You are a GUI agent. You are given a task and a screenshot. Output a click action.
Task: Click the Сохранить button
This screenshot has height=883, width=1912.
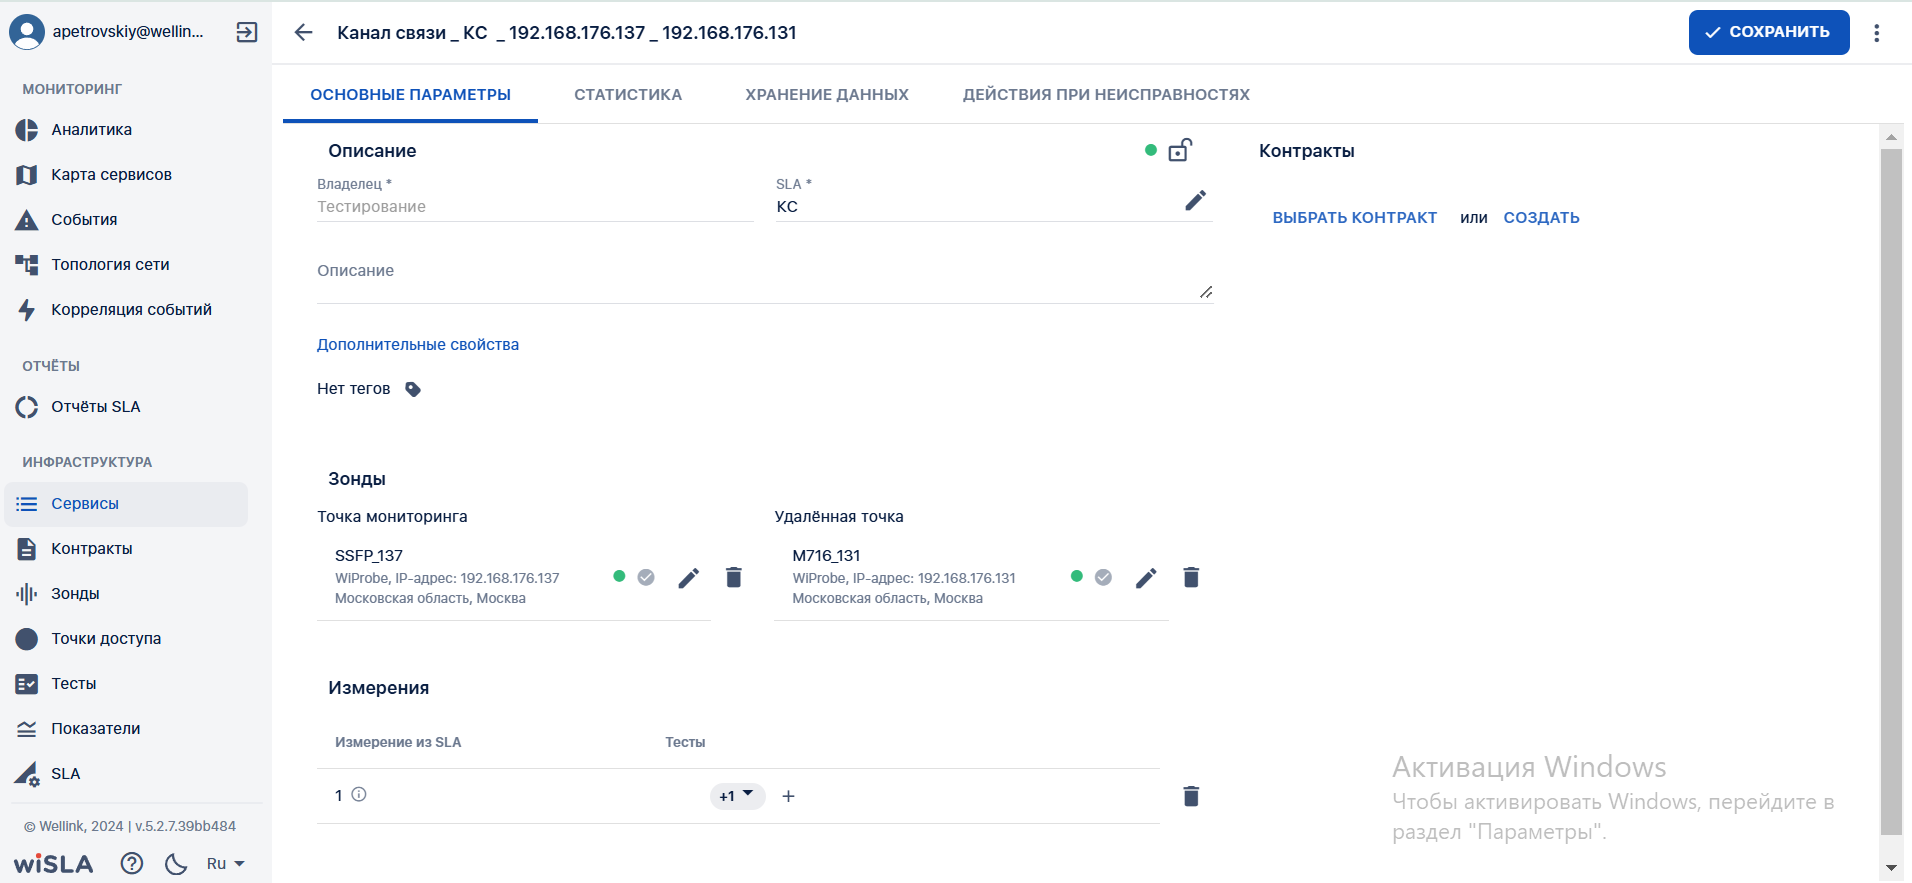click(x=1769, y=32)
